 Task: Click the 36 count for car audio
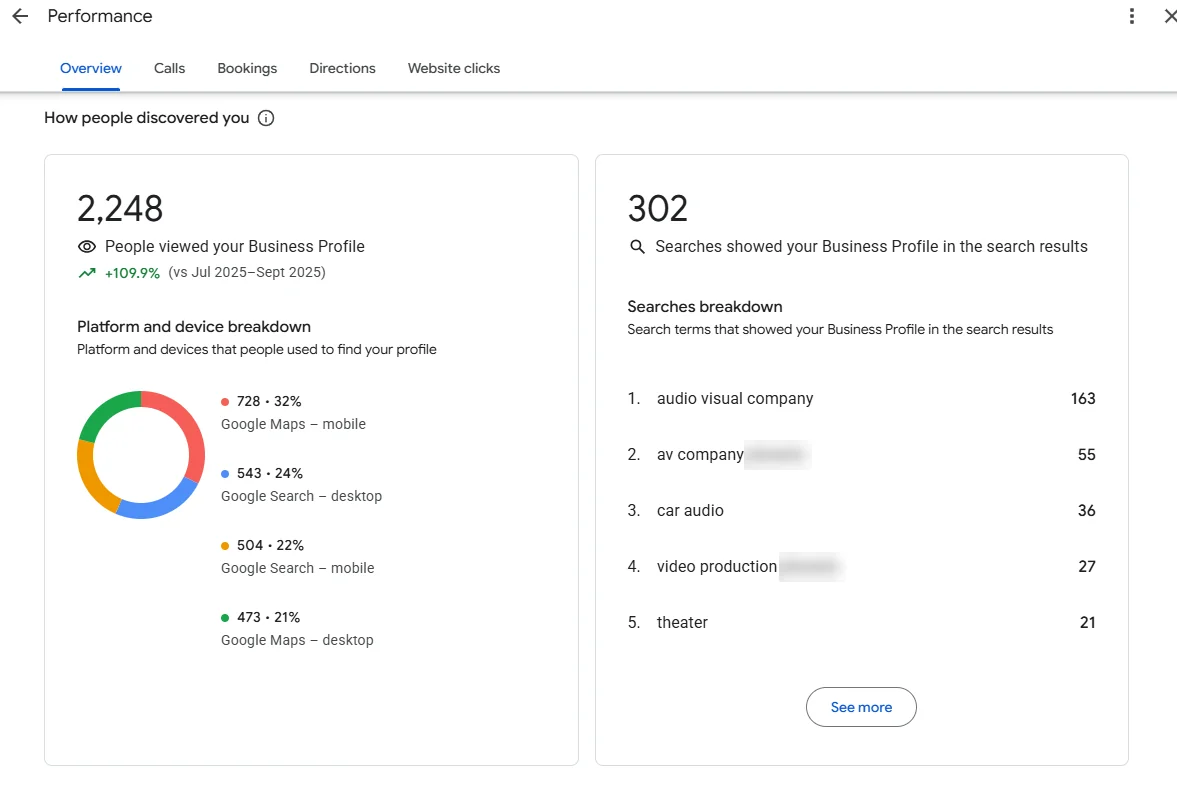[x=1086, y=511]
